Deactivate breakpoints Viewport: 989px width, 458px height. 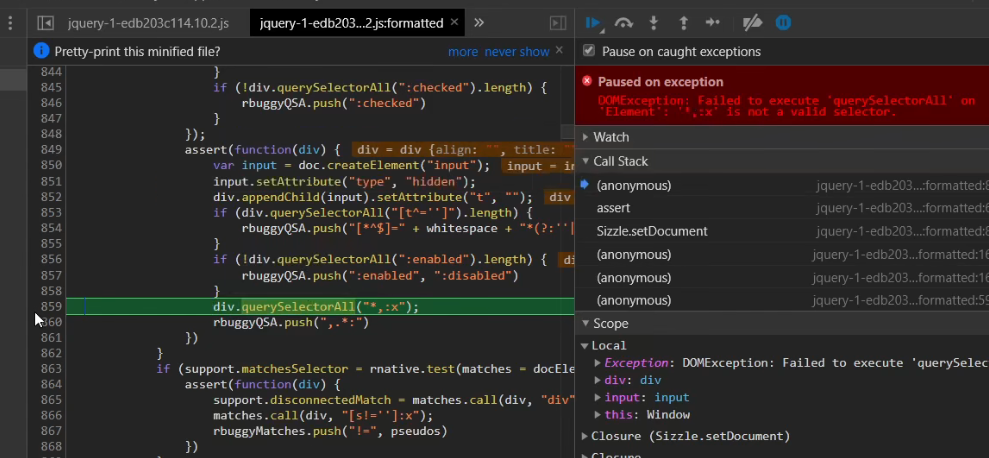tap(753, 22)
